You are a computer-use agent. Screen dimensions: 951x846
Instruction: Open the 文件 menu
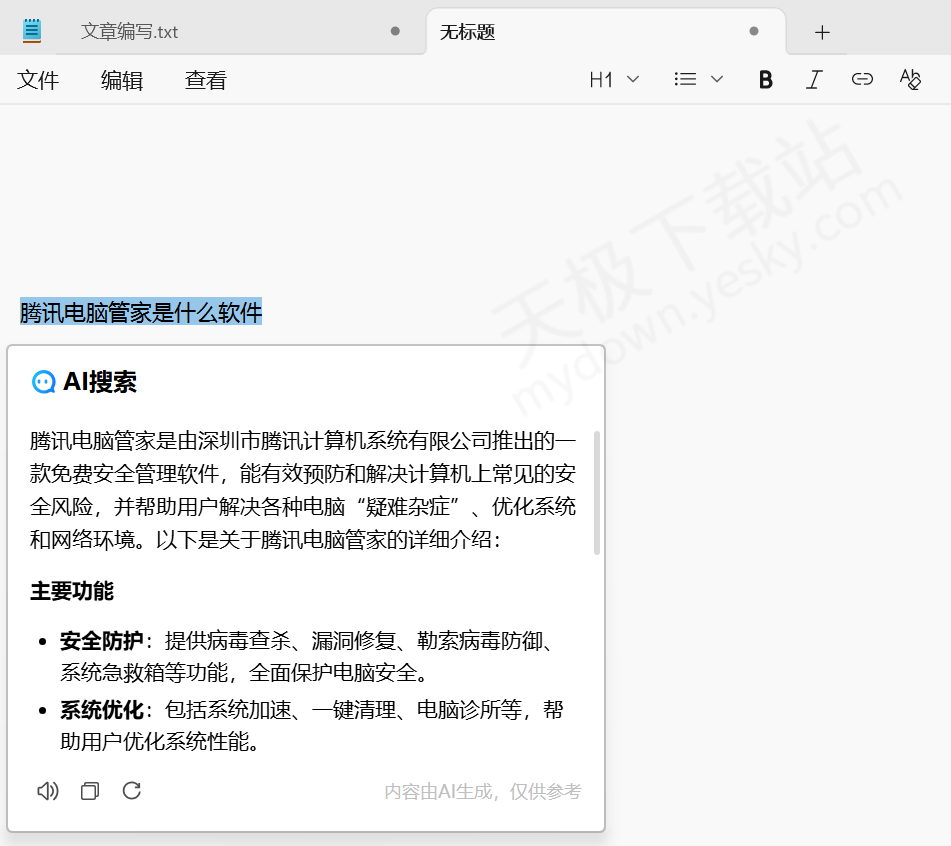click(x=38, y=81)
